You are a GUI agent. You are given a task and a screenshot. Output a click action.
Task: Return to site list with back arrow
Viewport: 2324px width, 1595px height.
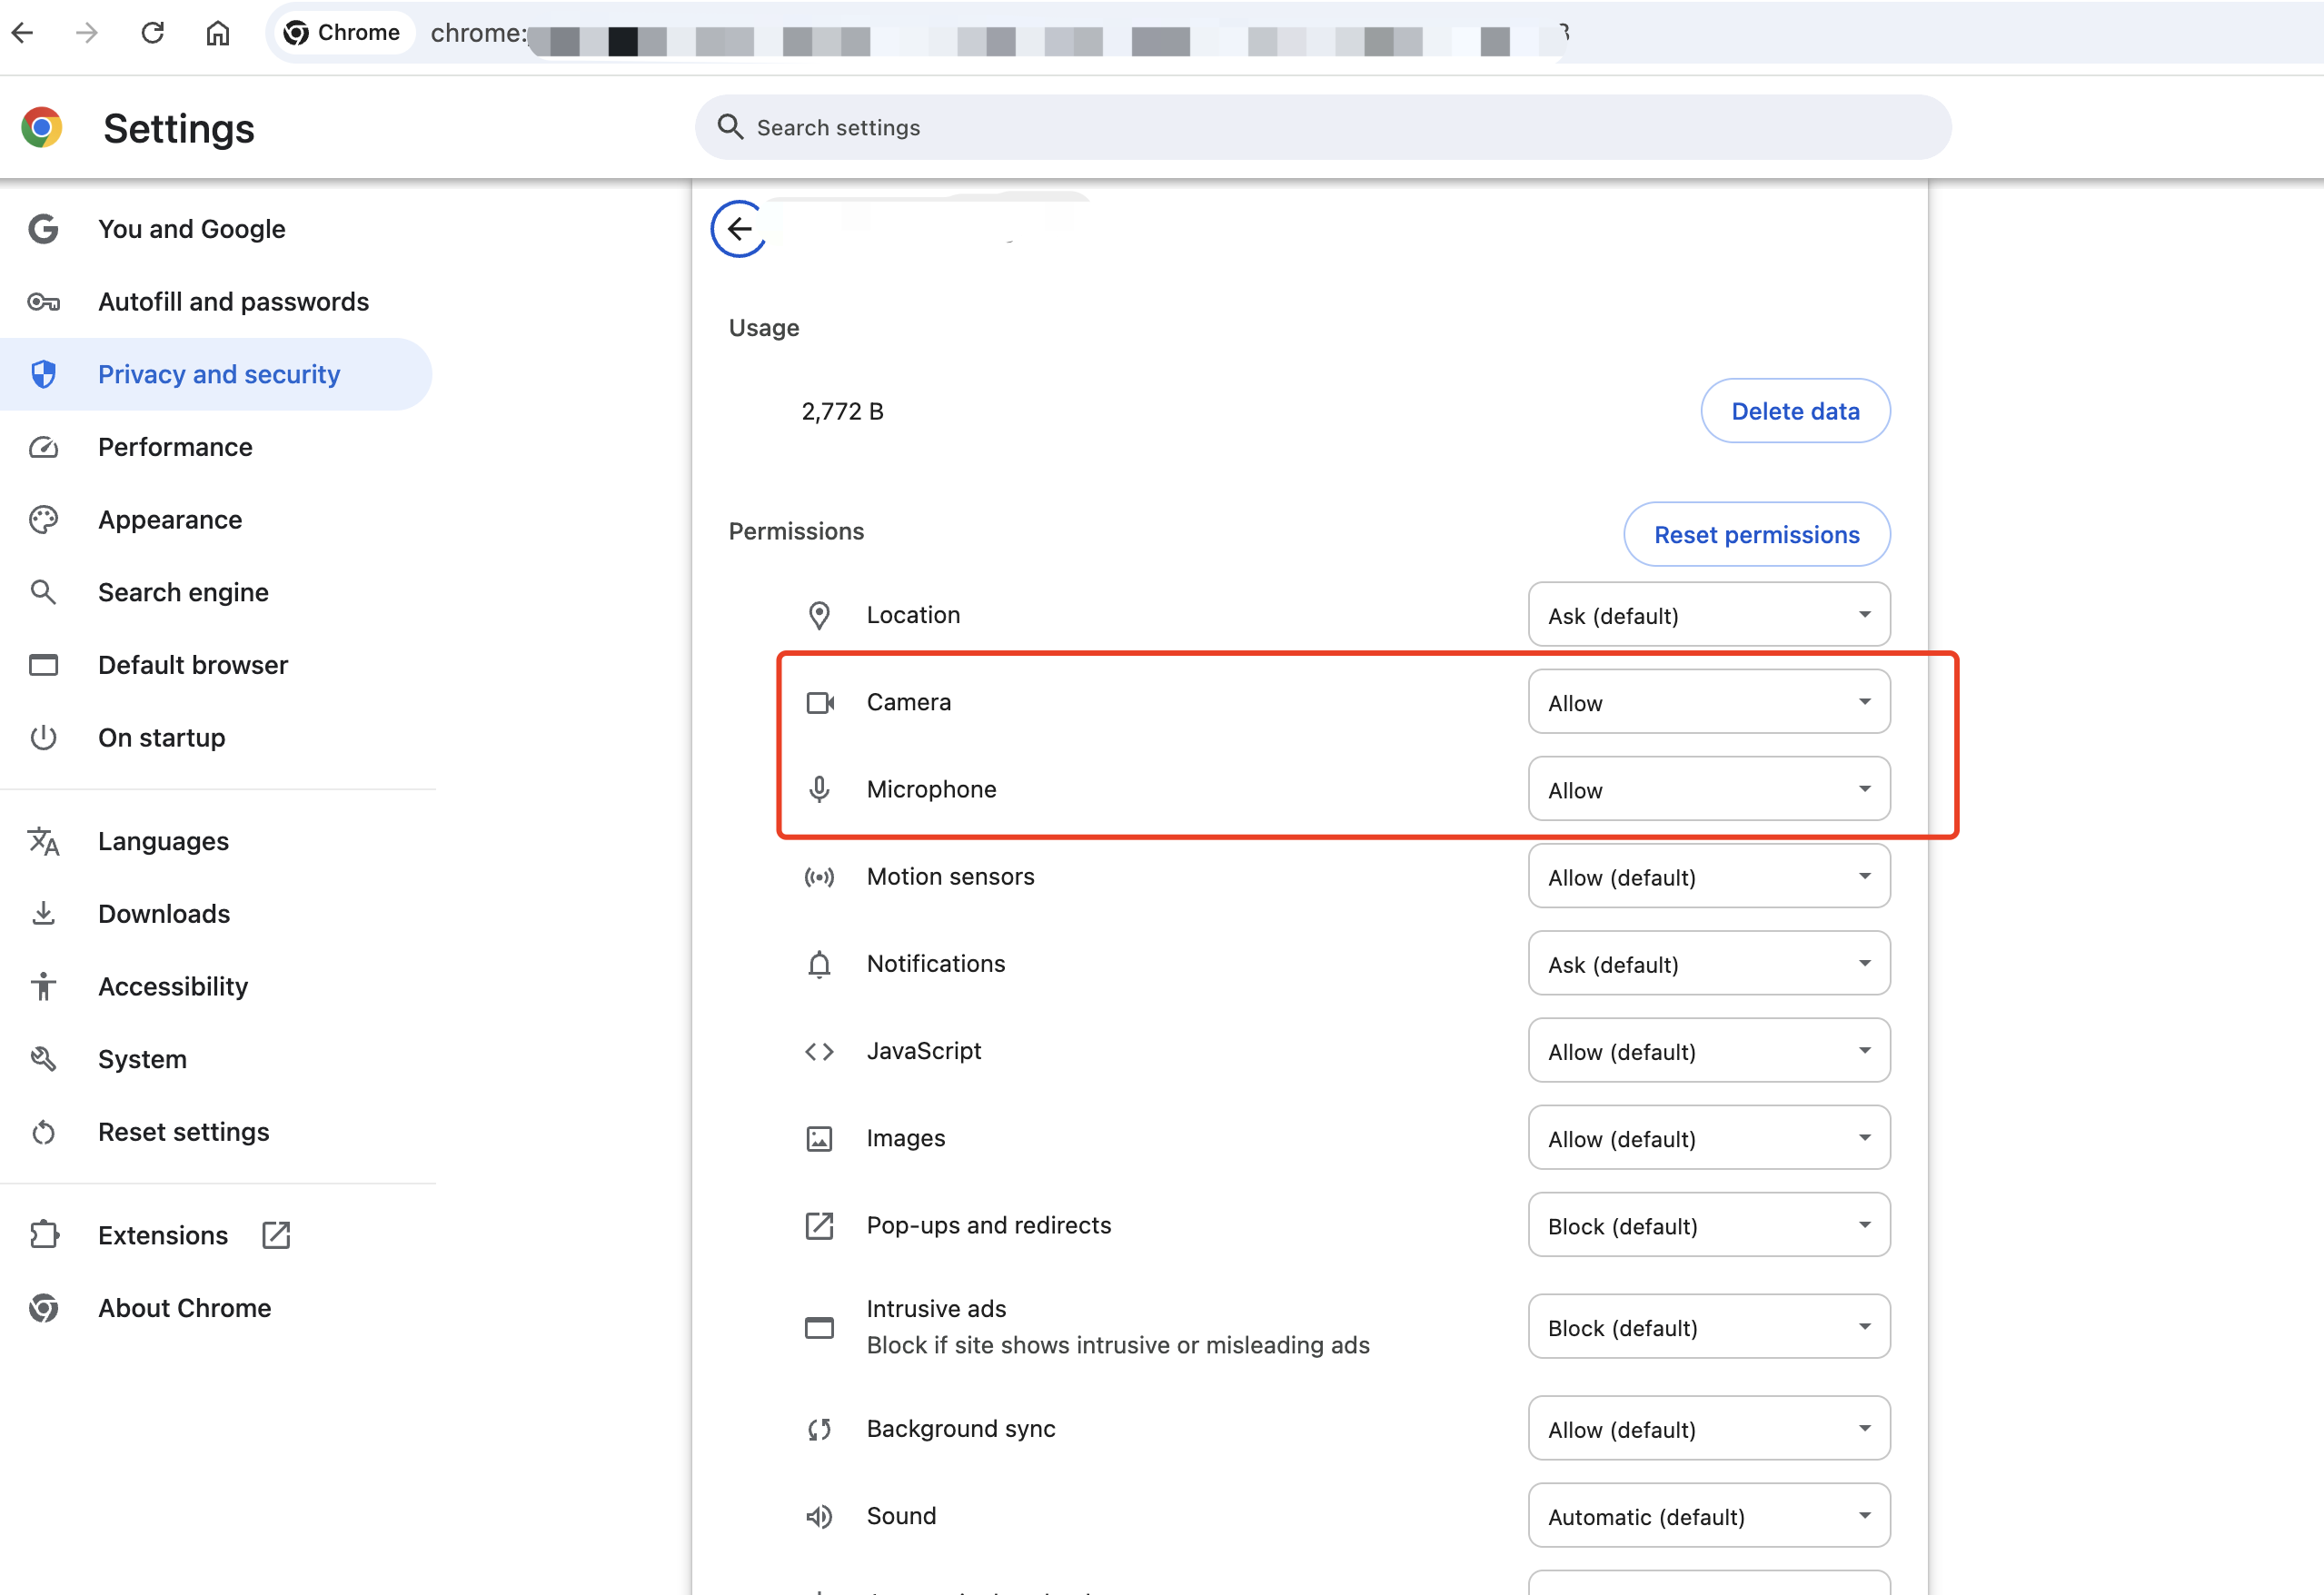(739, 229)
